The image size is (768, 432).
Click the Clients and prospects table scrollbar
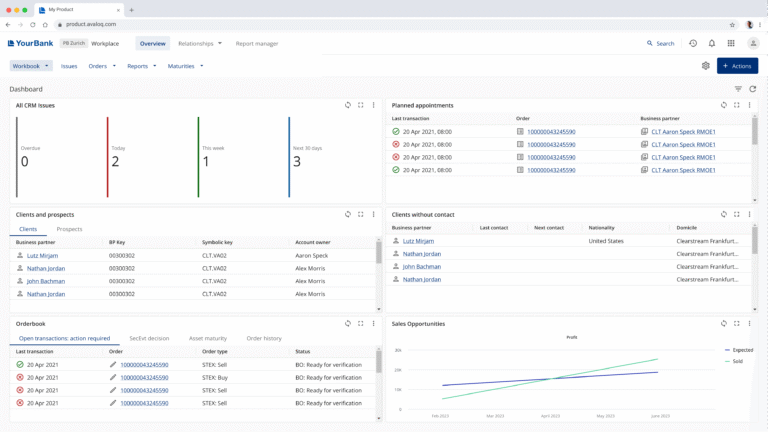point(379,252)
